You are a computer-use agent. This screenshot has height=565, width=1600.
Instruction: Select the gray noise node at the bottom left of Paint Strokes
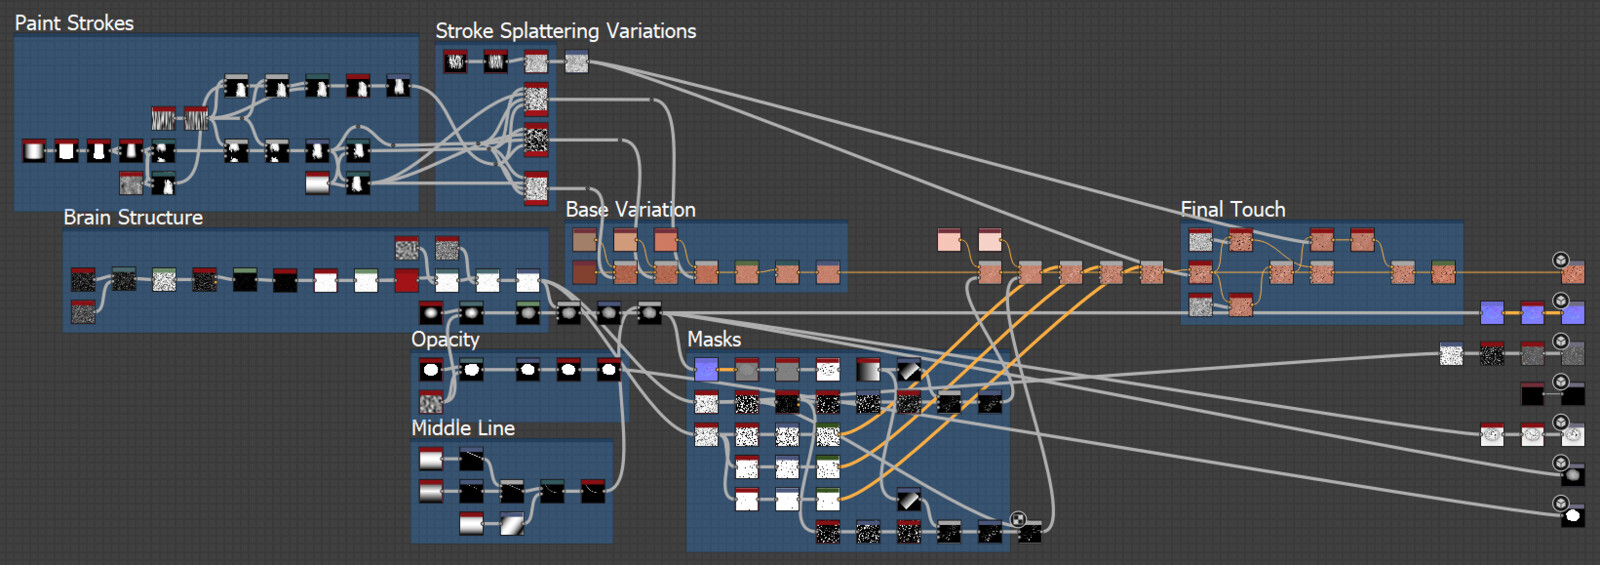point(130,183)
